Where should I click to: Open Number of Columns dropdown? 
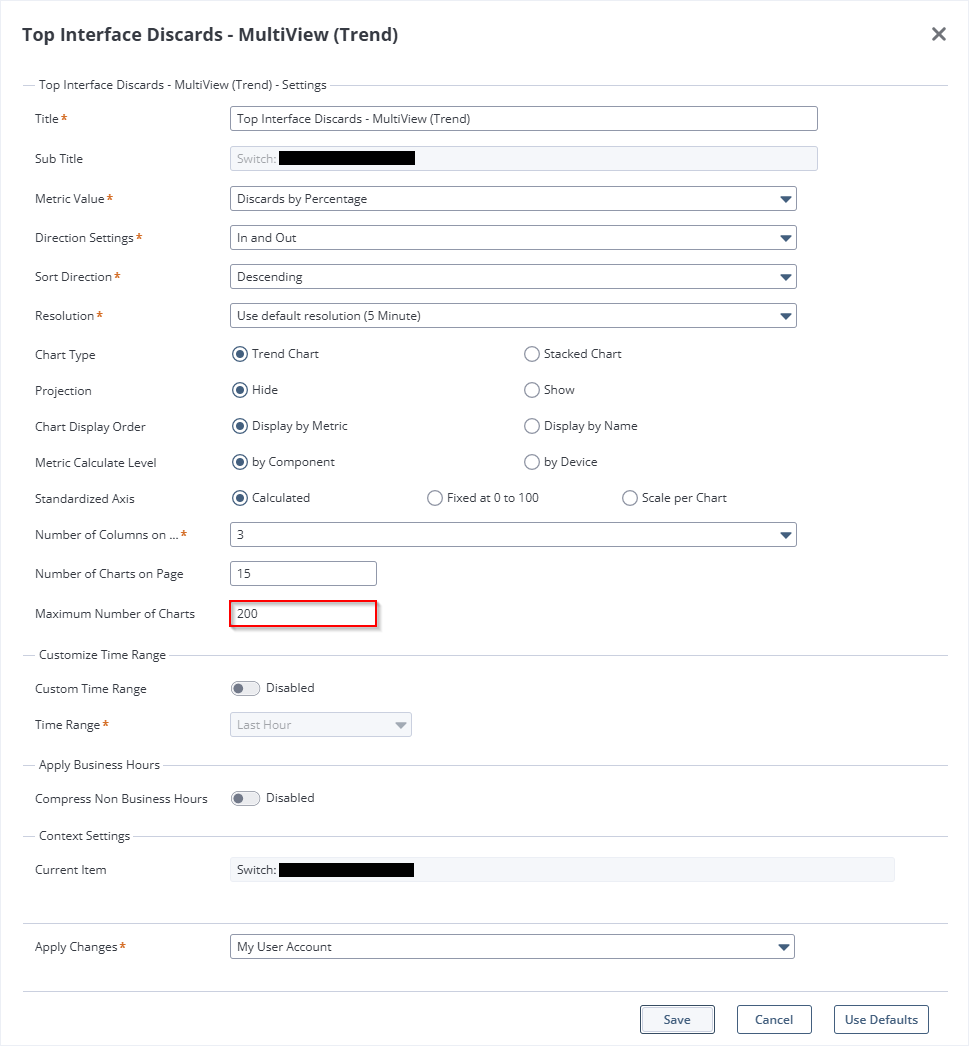point(513,535)
